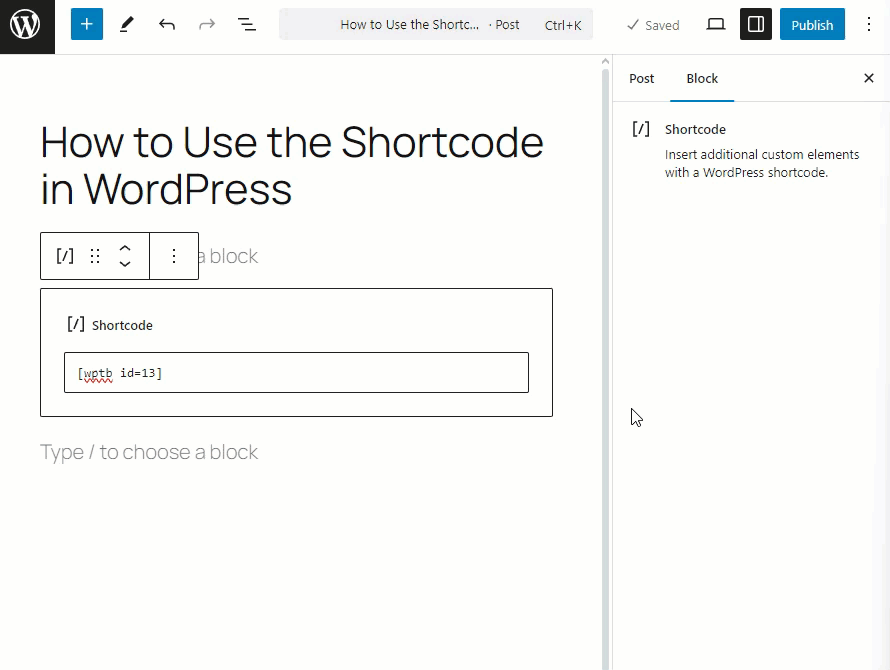
Task: Switch to the Post settings tab
Action: [641, 78]
